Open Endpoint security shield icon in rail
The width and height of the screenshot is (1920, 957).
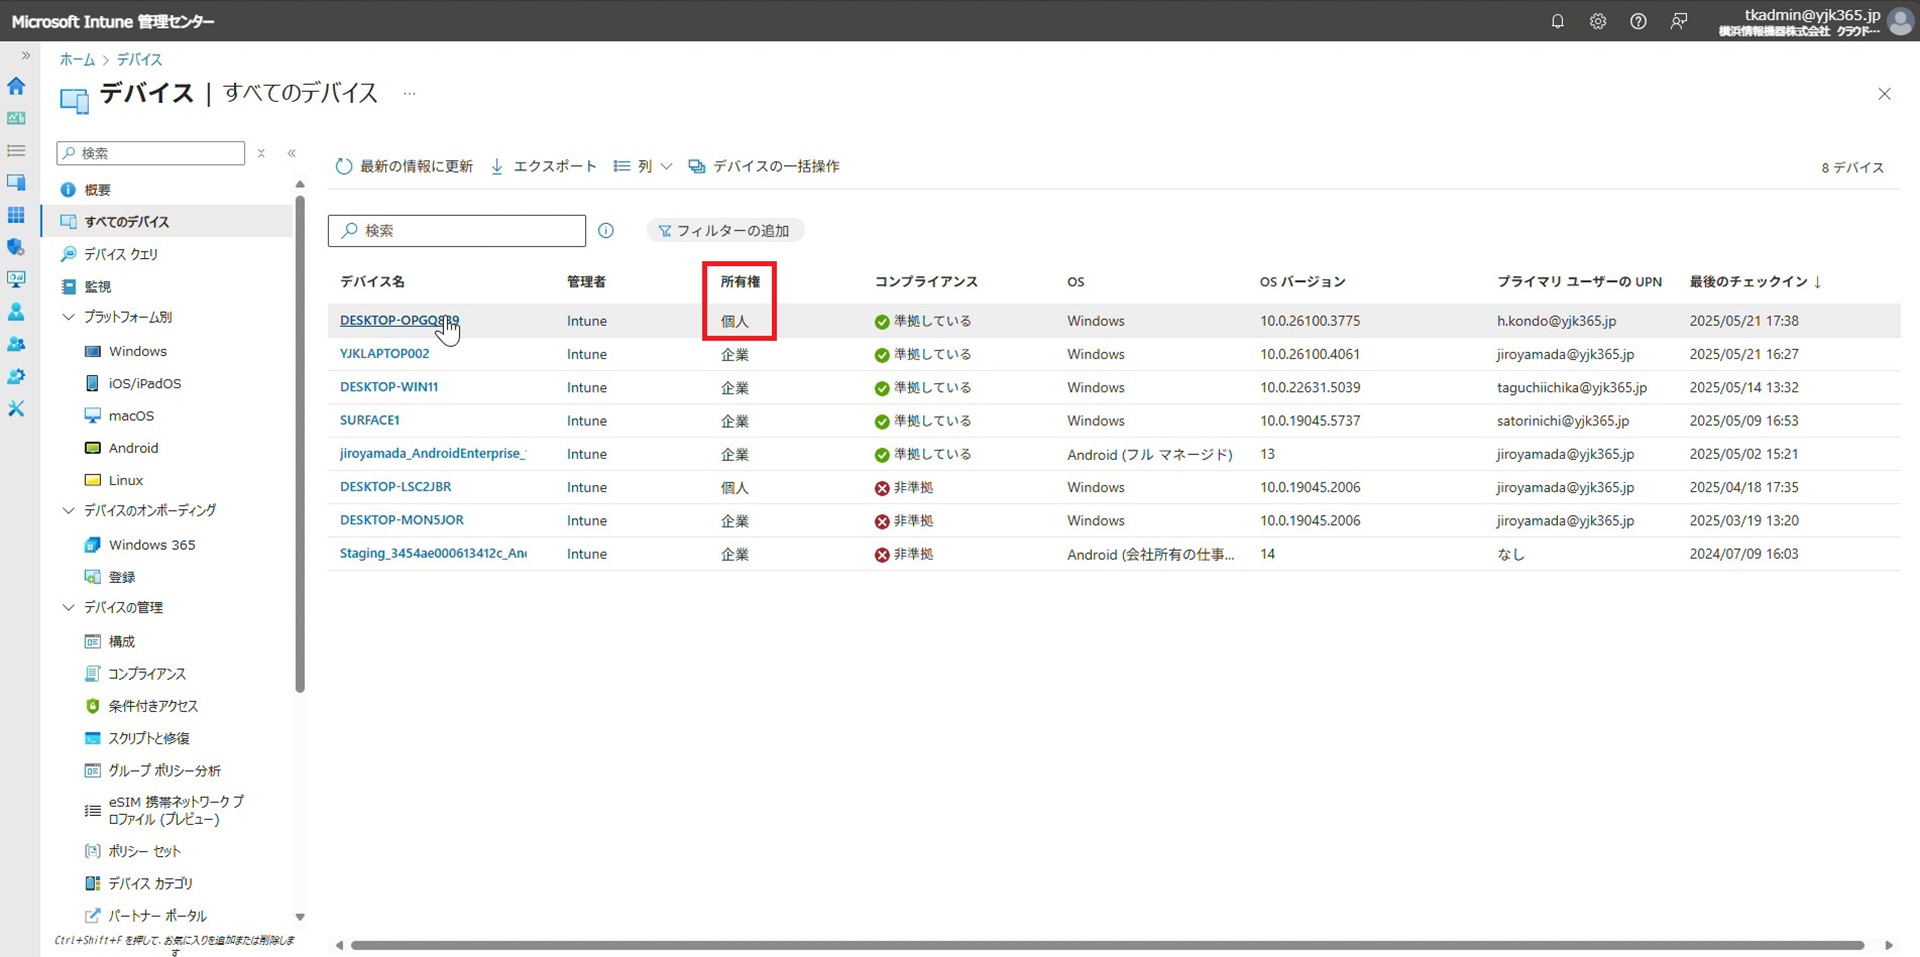click(16, 247)
